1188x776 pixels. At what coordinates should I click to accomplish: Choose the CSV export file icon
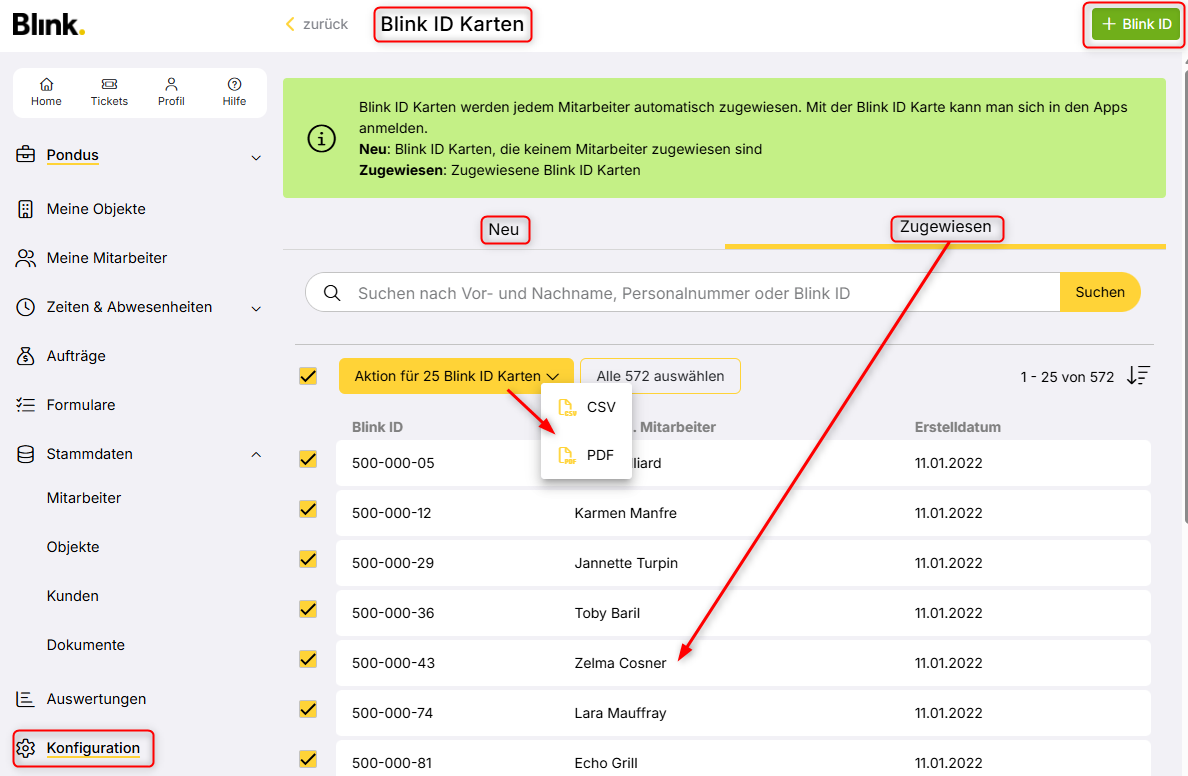click(x=567, y=407)
